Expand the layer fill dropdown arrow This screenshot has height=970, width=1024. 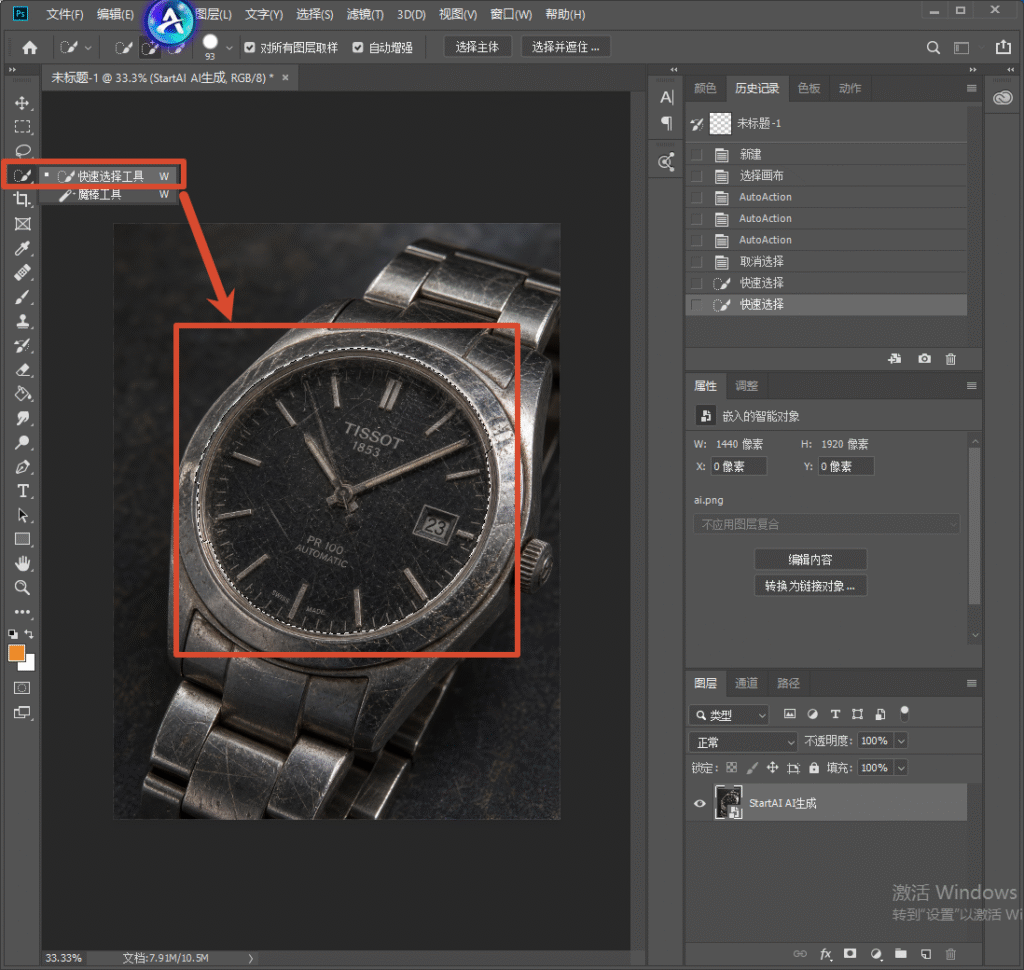click(x=901, y=768)
